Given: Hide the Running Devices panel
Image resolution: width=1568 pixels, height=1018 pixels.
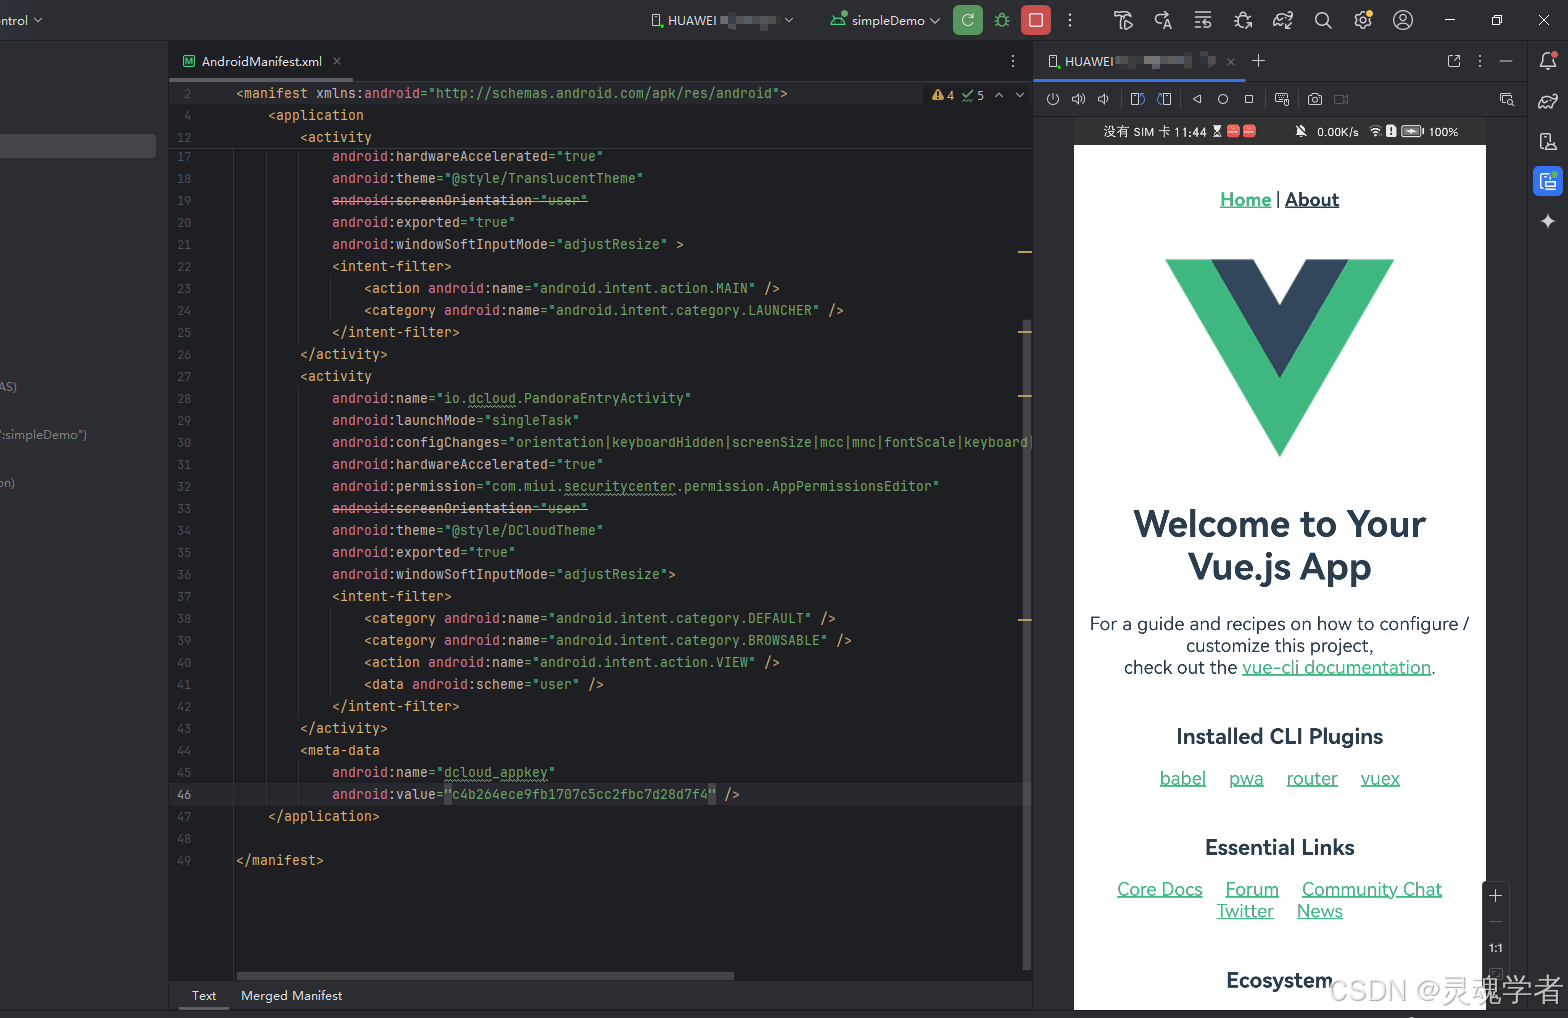Looking at the screenshot, I should coord(1506,61).
